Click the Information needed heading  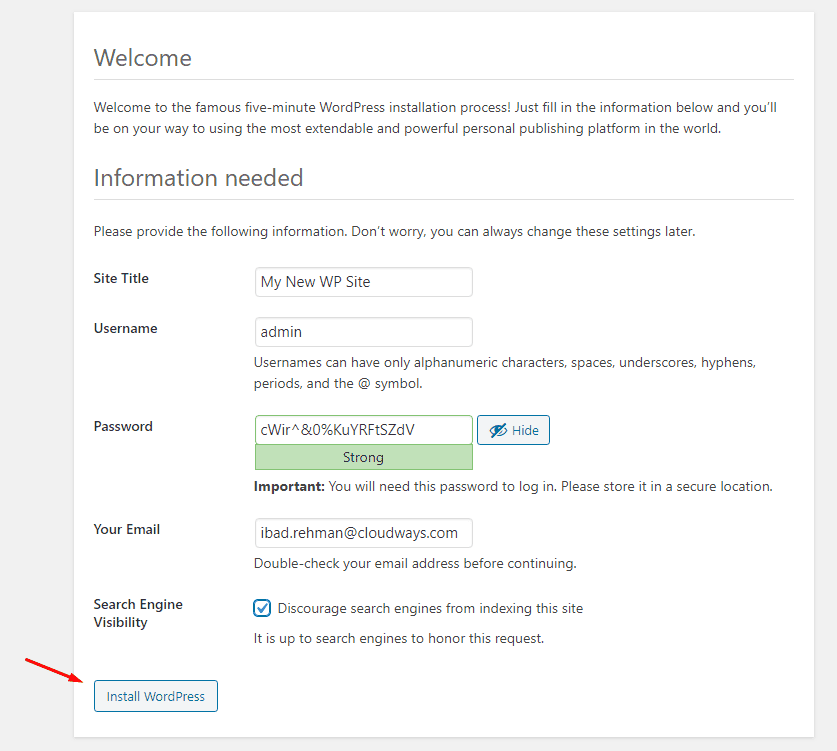(x=199, y=178)
